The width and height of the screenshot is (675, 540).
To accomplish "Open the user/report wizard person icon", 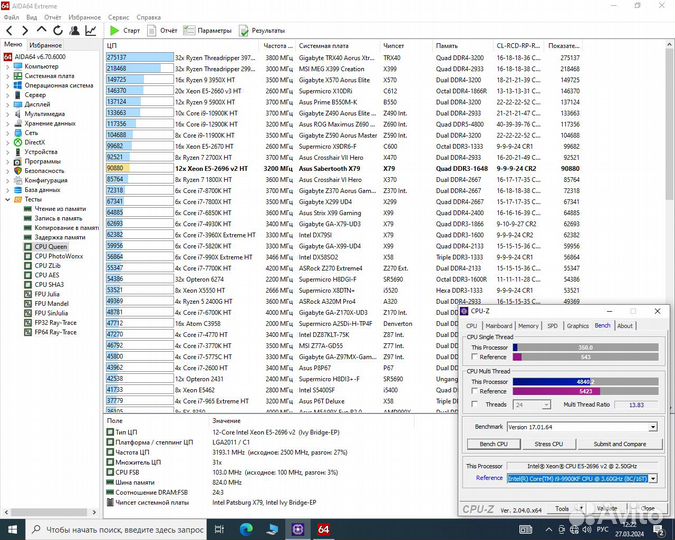I will click(x=74, y=31).
